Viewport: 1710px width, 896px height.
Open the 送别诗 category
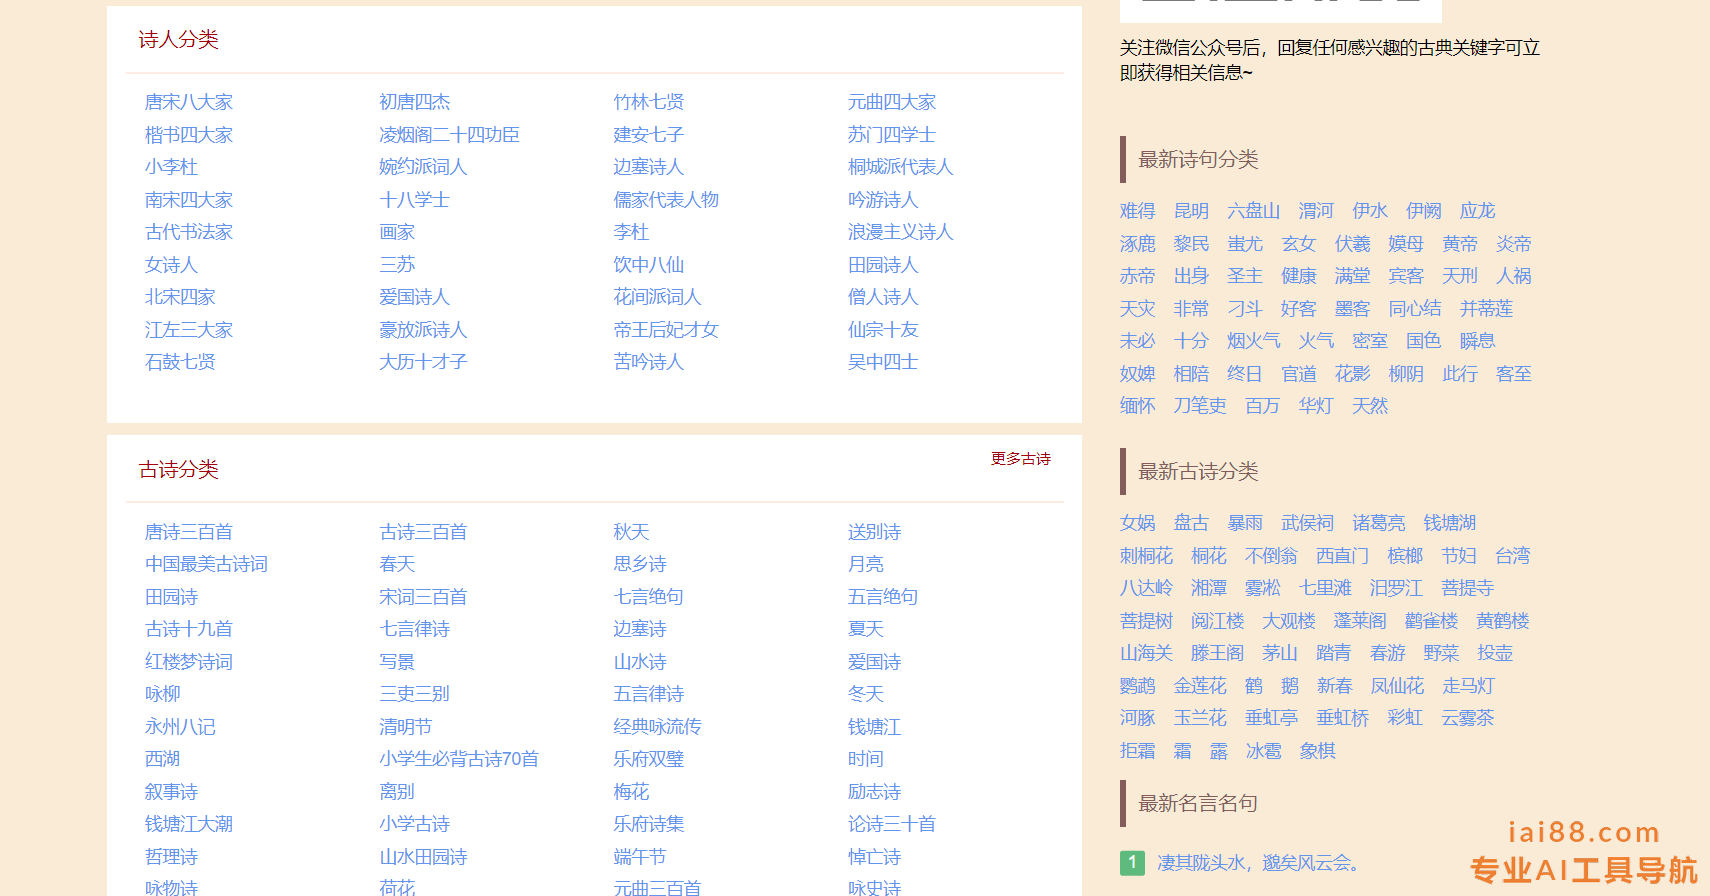(874, 532)
